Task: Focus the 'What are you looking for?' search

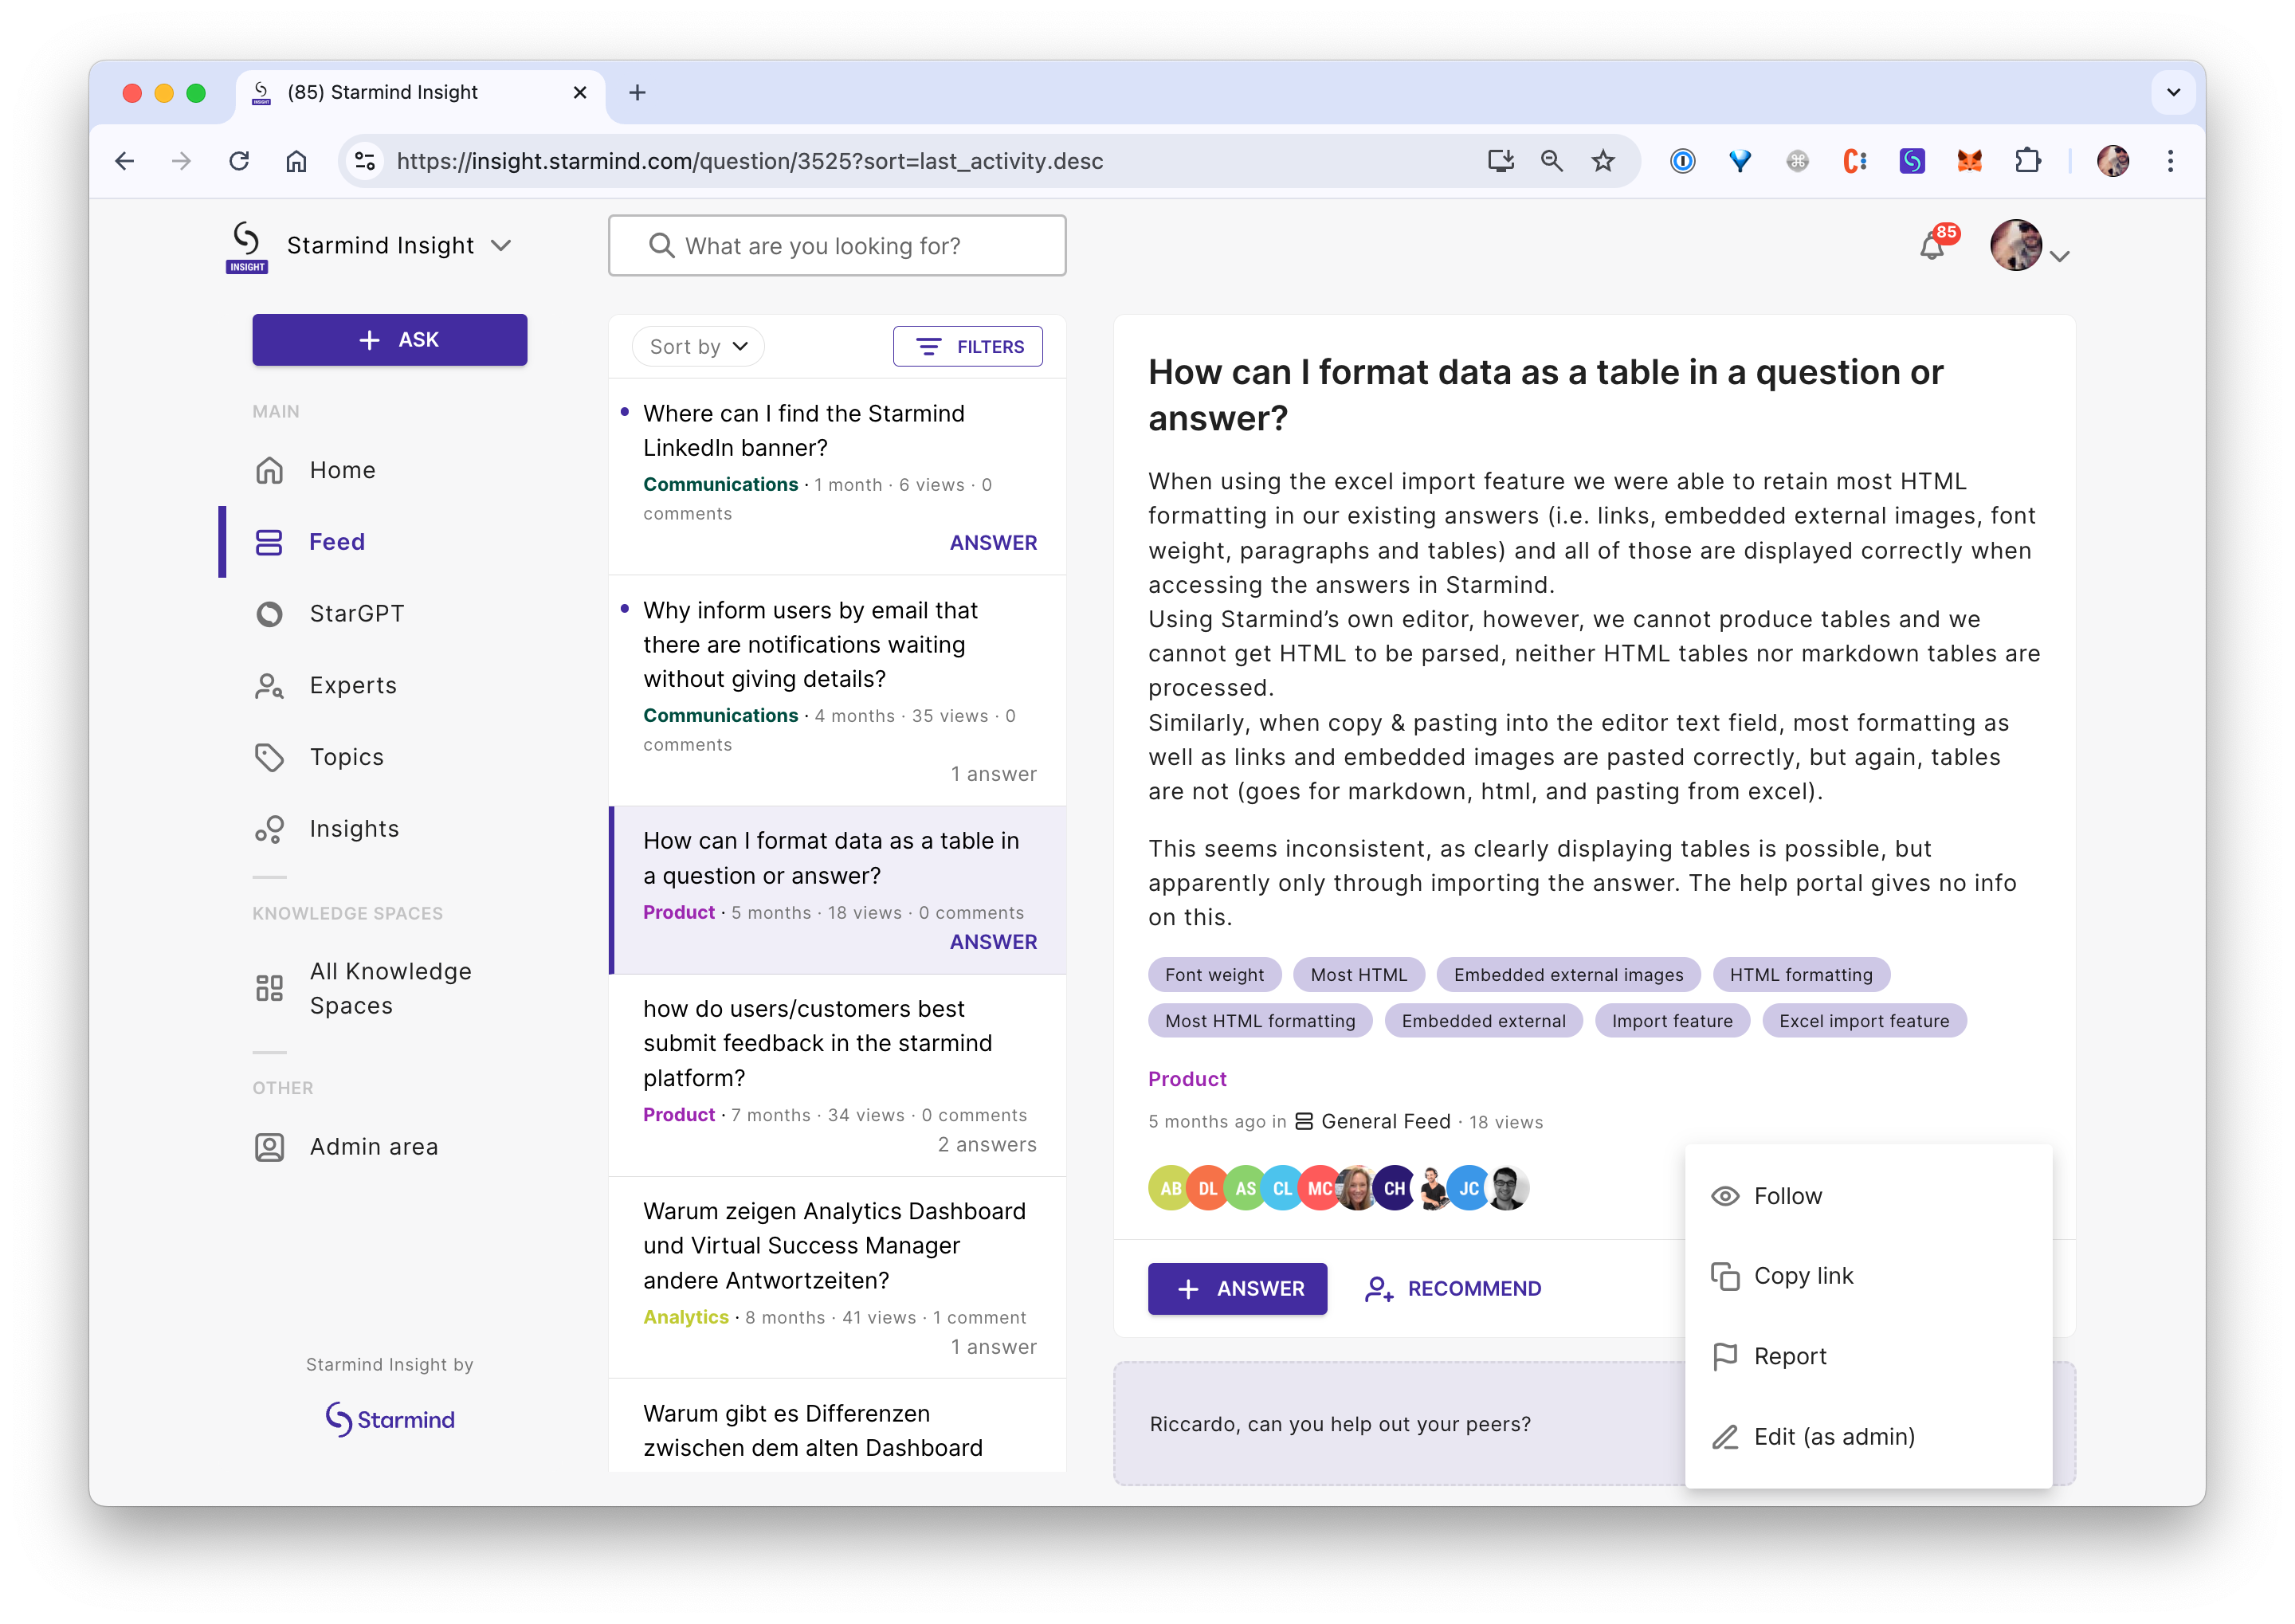Action: click(837, 246)
